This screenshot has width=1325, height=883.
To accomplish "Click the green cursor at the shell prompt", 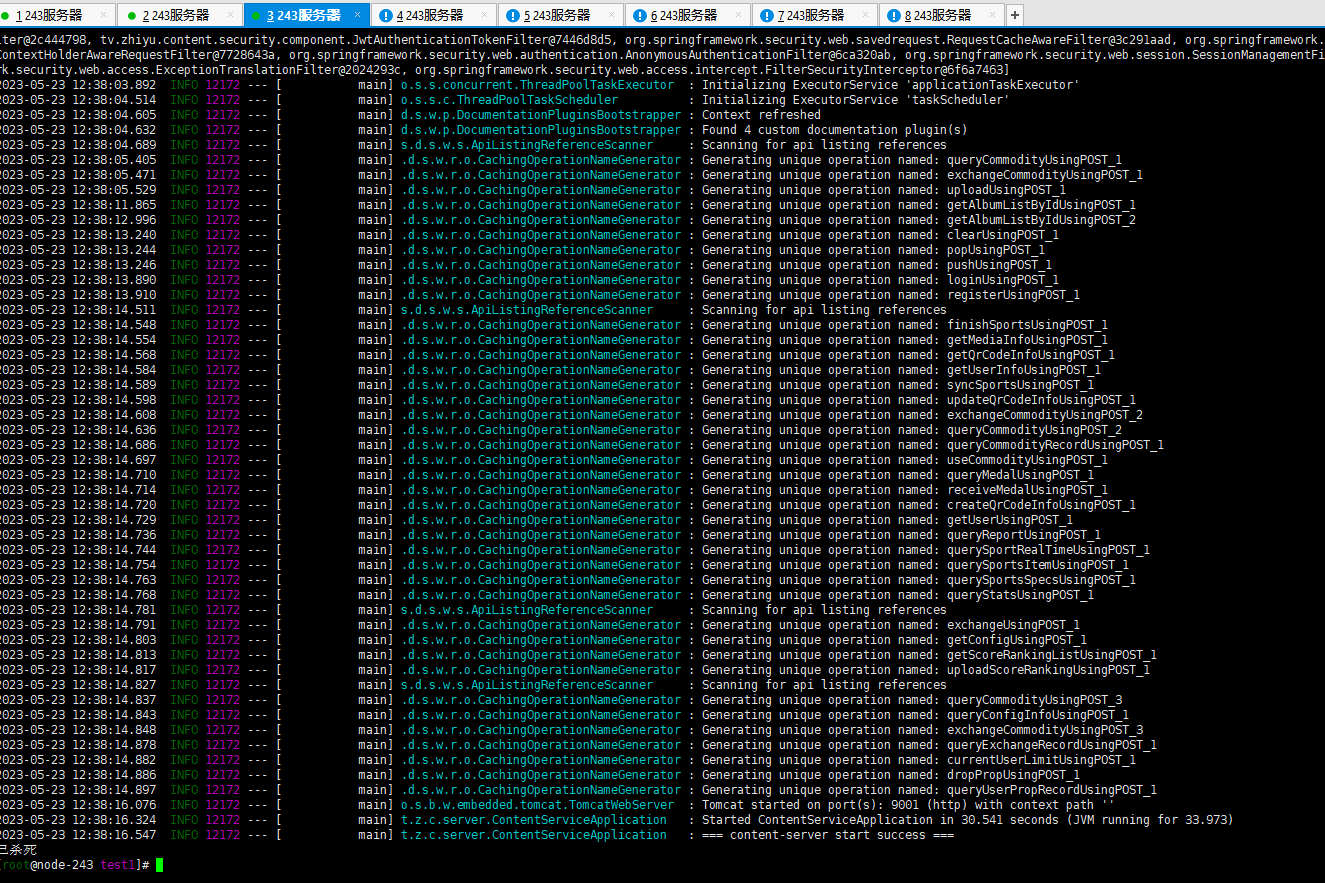I will pos(159,865).
